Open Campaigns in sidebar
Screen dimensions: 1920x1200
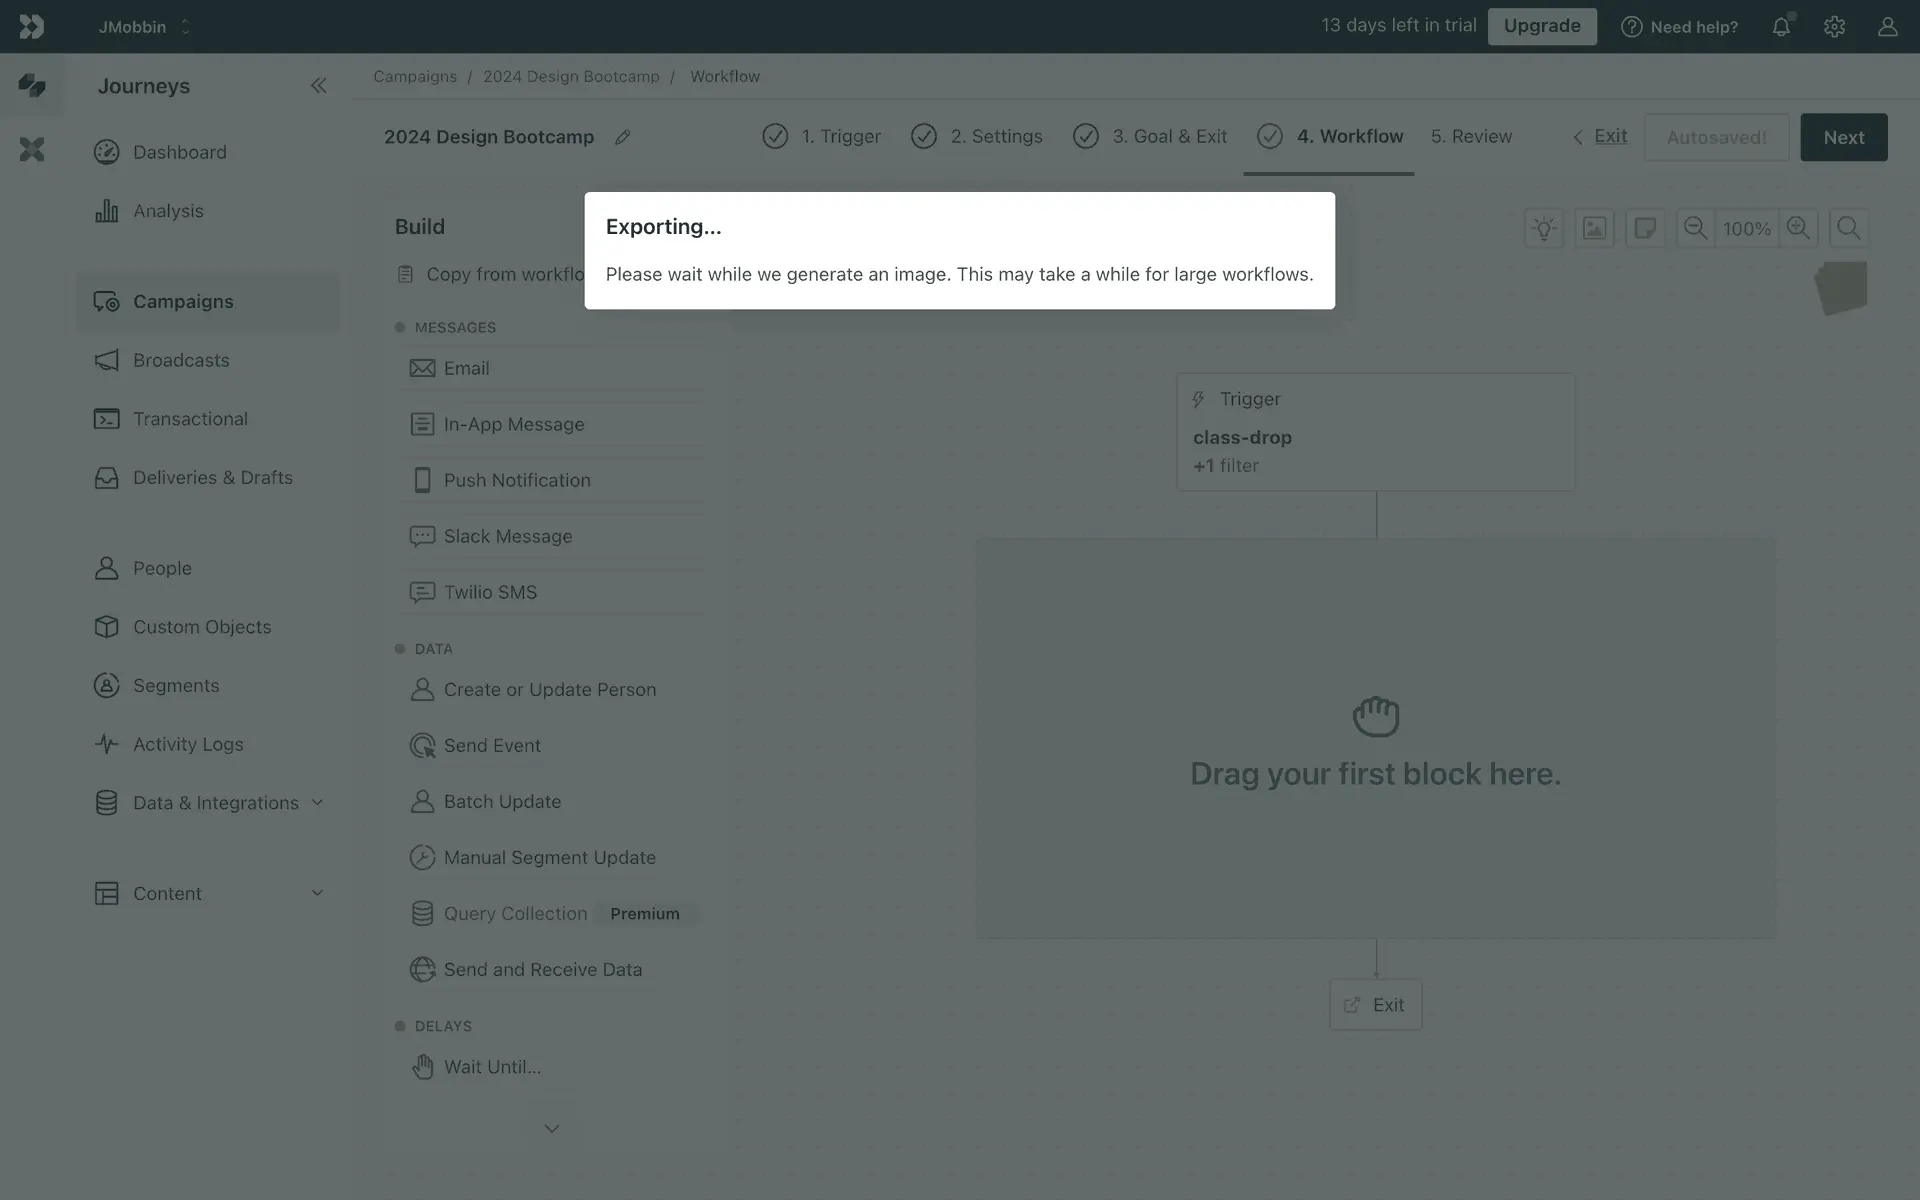tap(183, 302)
